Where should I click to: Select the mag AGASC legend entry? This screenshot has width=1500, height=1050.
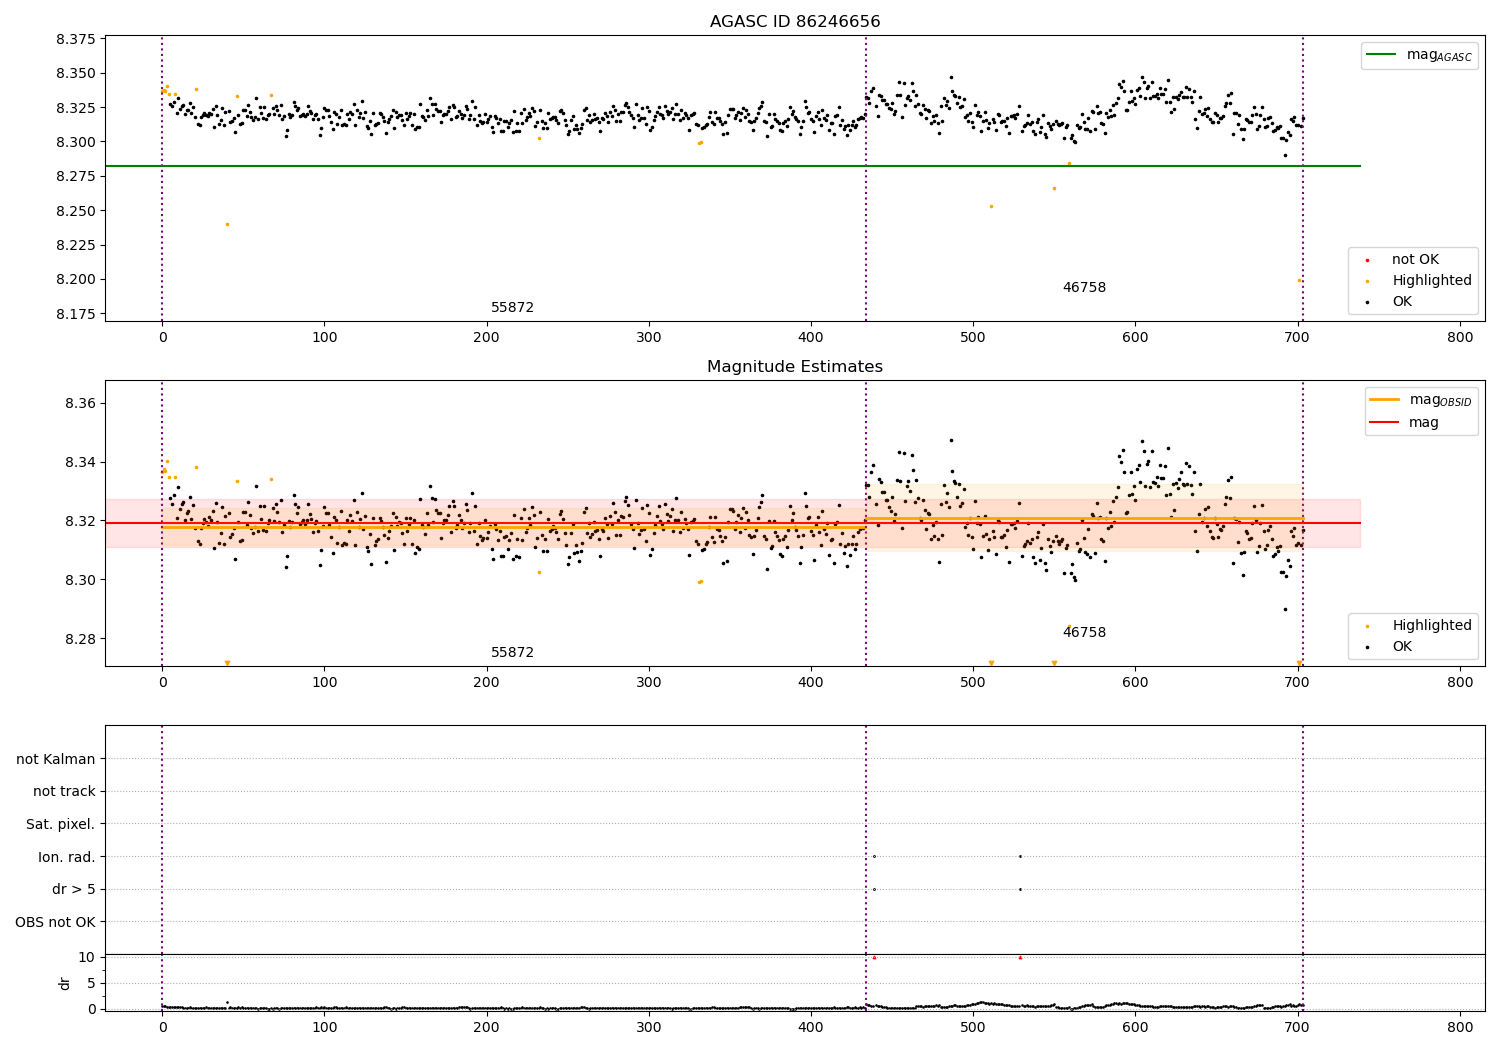(x=1420, y=55)
